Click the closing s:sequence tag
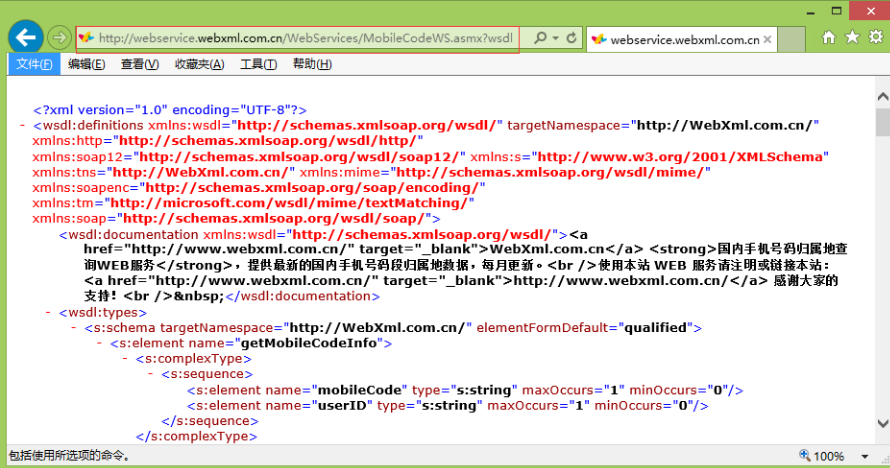This screenshot has height=468, width=890. point(210,421)
